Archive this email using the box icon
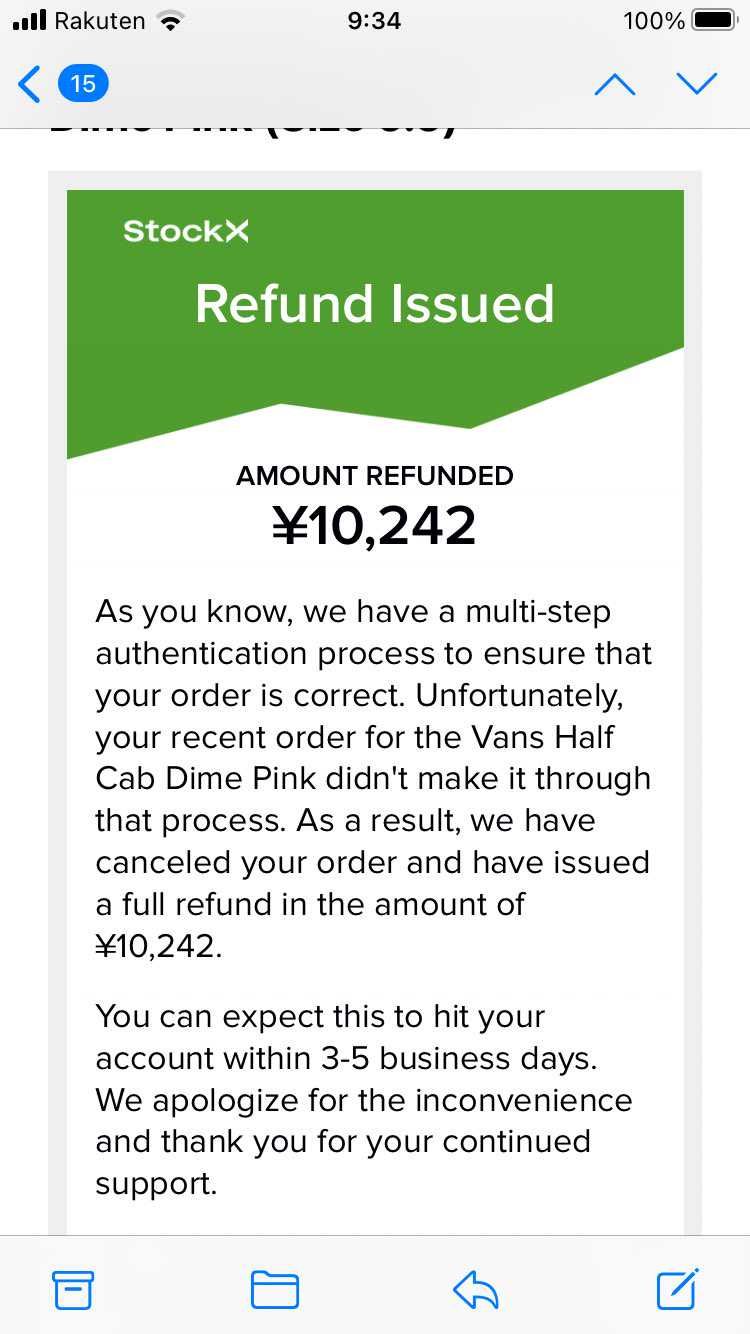This screenshot has height=1334, width=750. pos(73,1290)
